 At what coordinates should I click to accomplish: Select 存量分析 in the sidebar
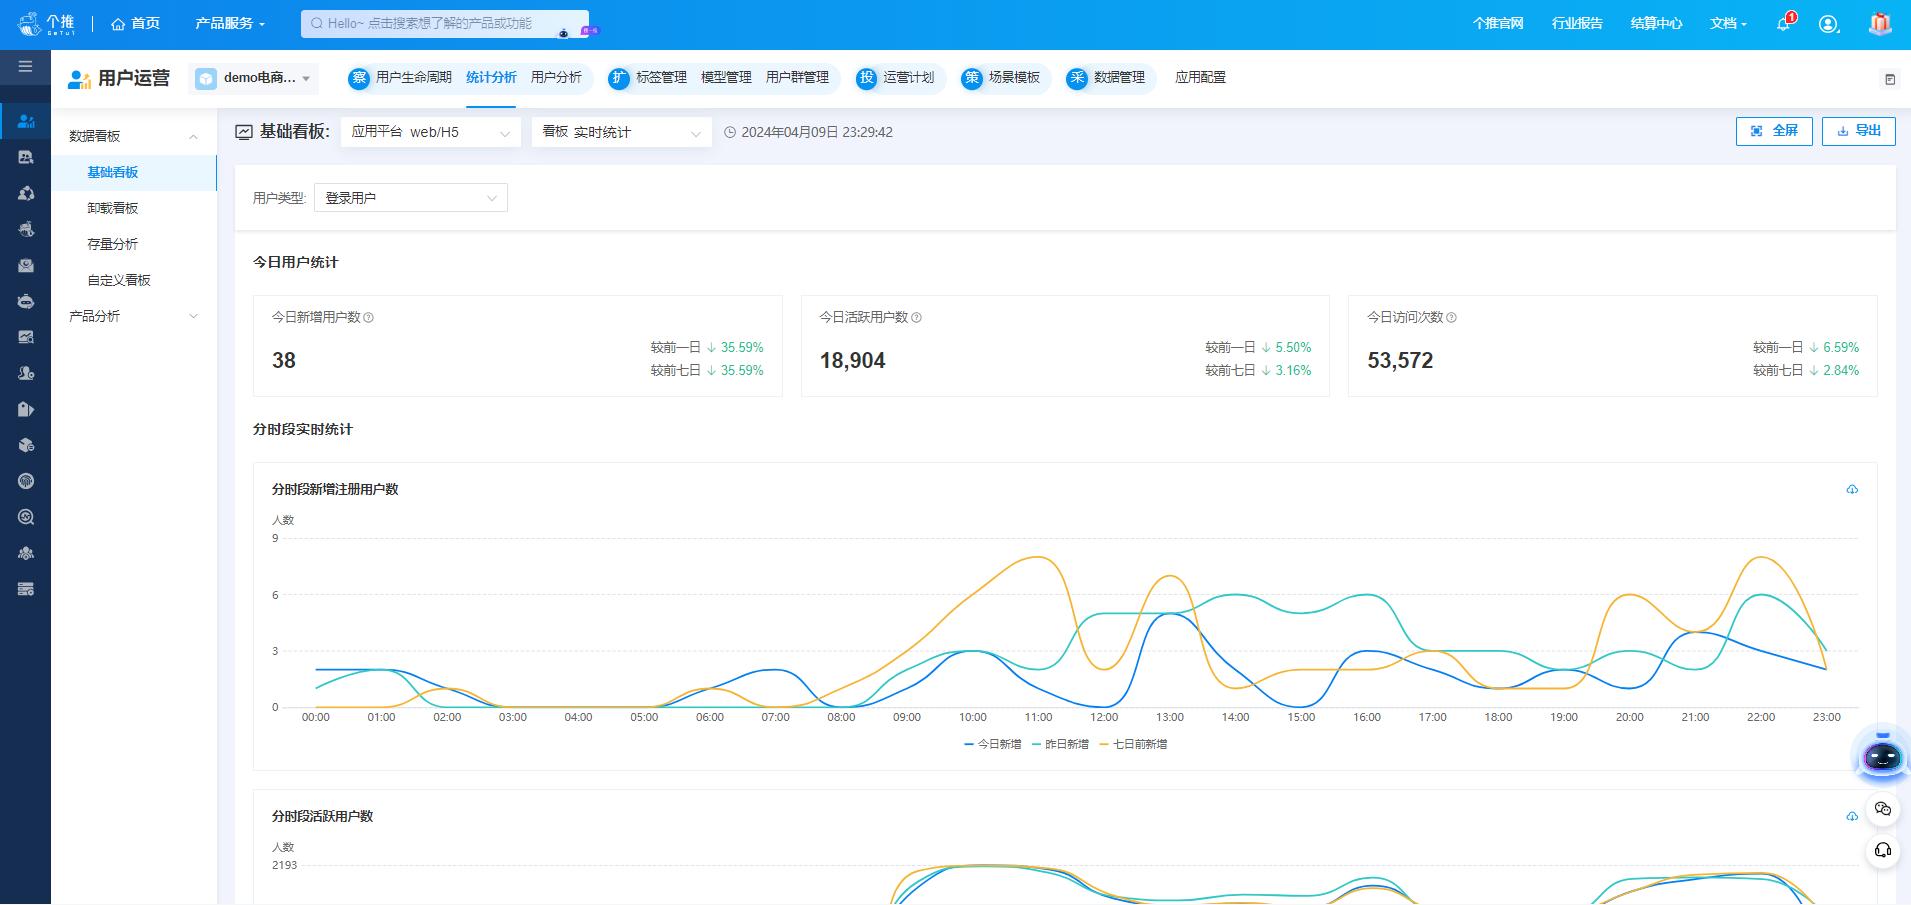pyautogui.click(x=134, y=244)
